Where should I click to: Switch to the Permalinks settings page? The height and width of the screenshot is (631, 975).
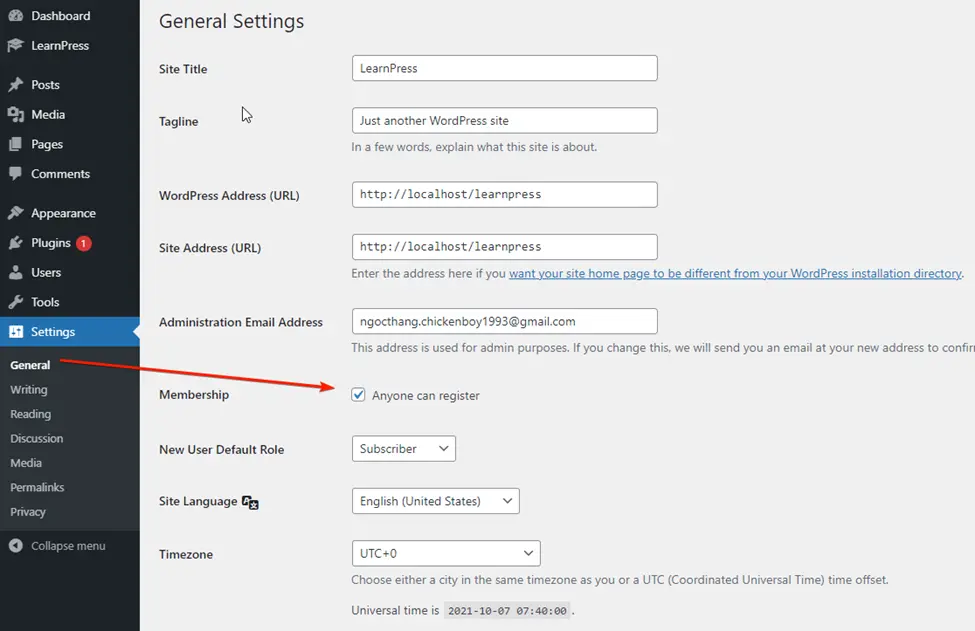click(x=38, y=487)
